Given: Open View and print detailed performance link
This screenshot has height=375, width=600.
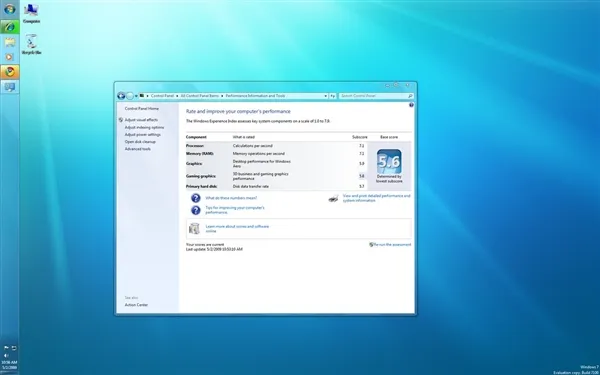Looking at the screenshot, I should pos(377,198).
